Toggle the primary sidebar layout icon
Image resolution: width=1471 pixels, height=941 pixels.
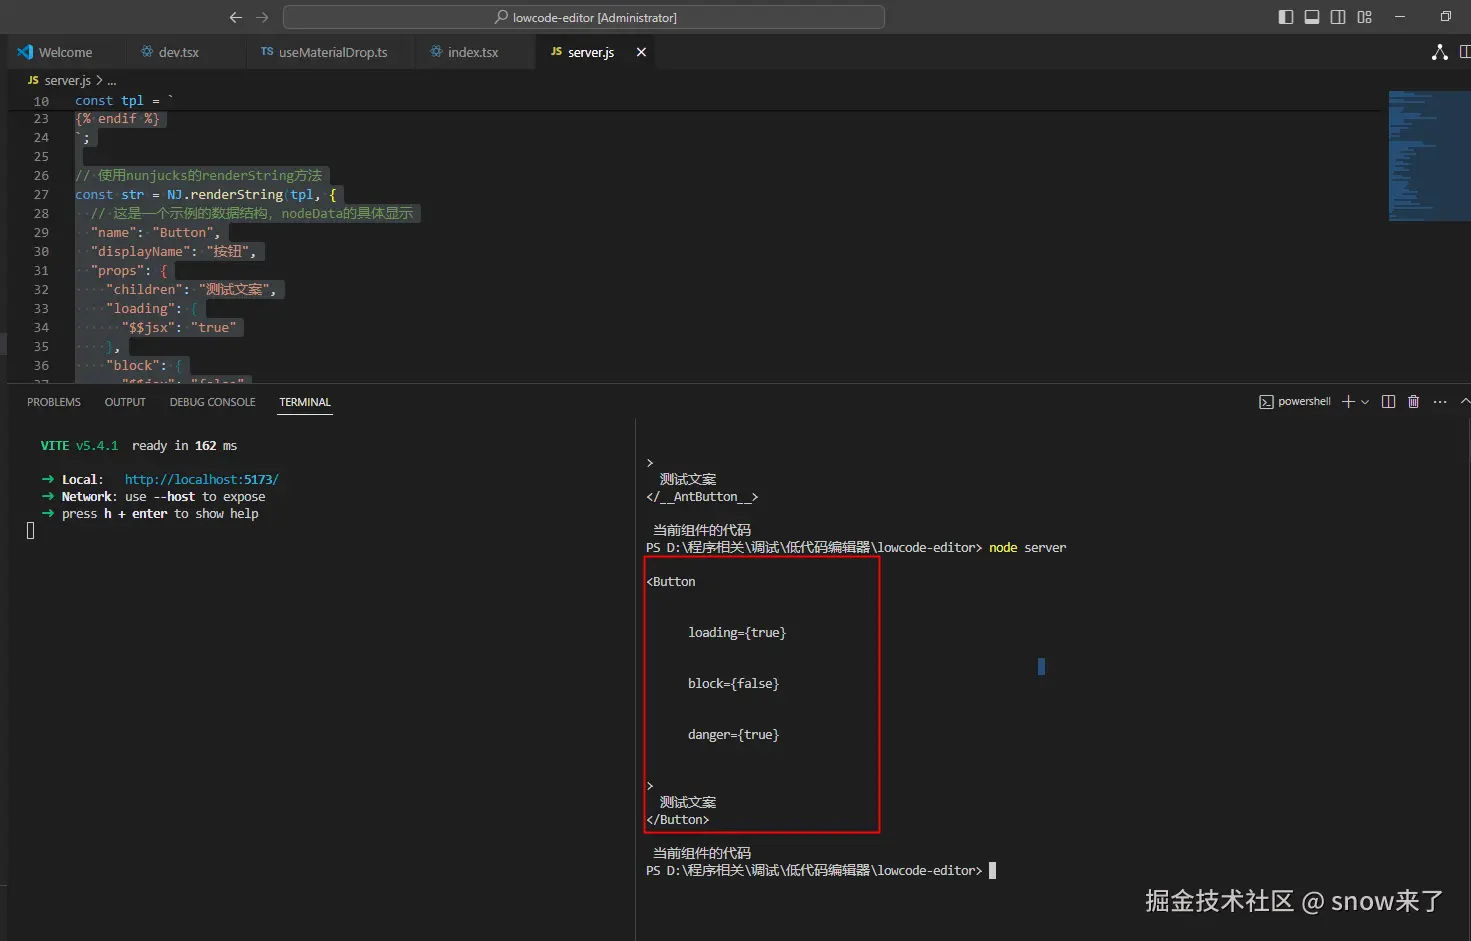click(1286, 17)
